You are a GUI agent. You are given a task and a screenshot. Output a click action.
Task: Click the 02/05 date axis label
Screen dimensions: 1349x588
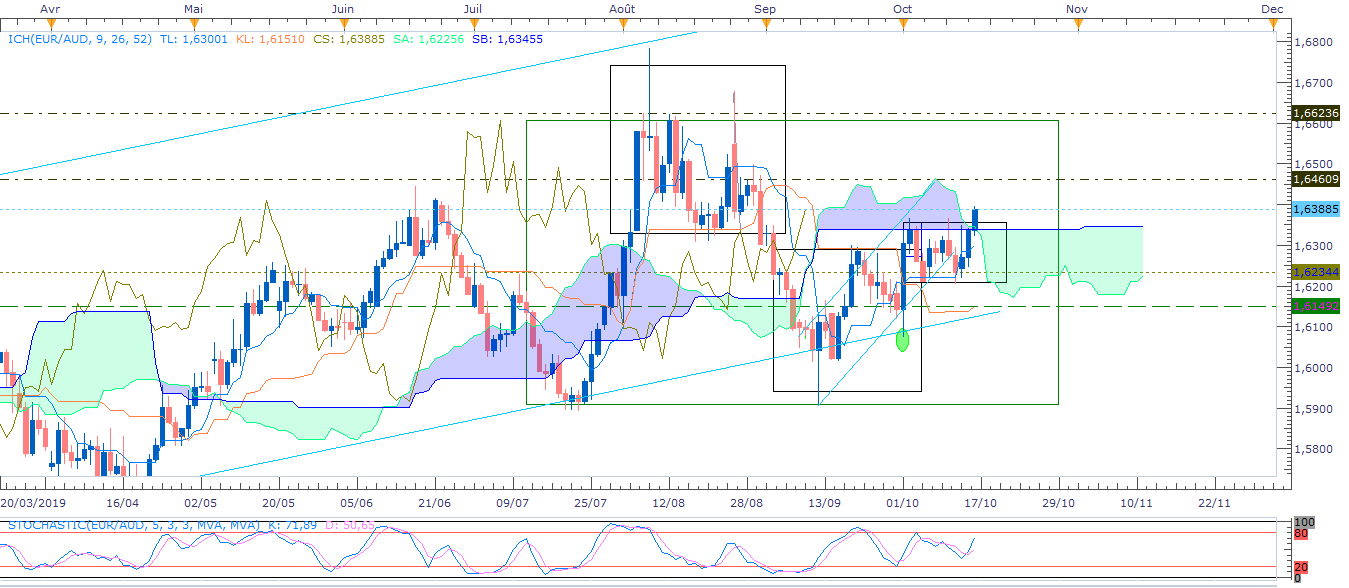point(200,505)
